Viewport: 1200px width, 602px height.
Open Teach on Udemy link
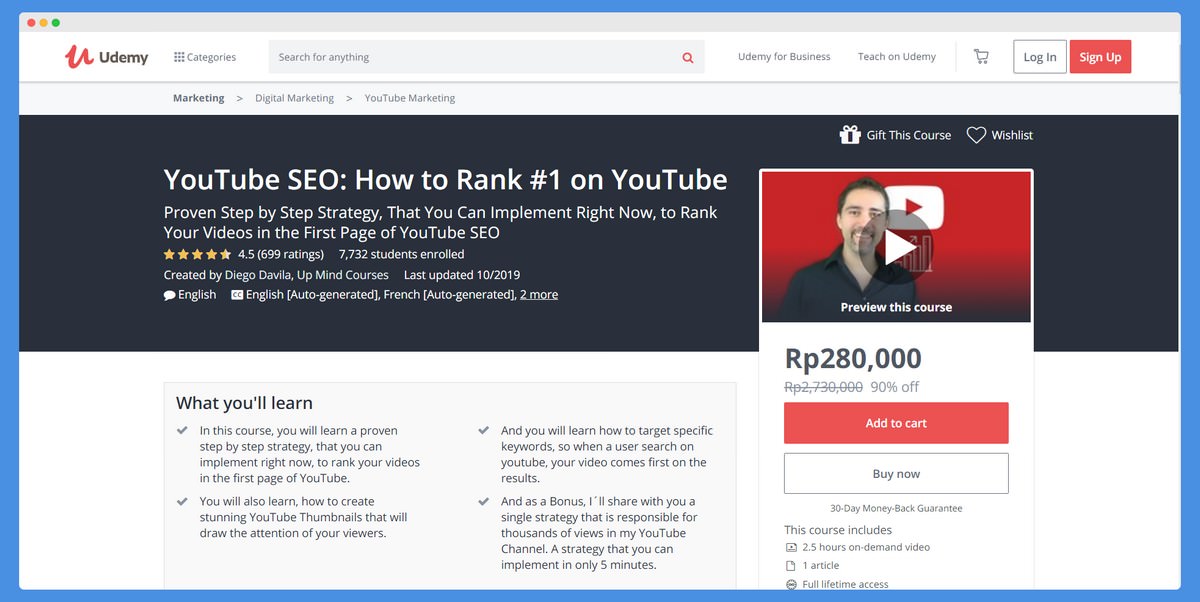tap(897, 57)
